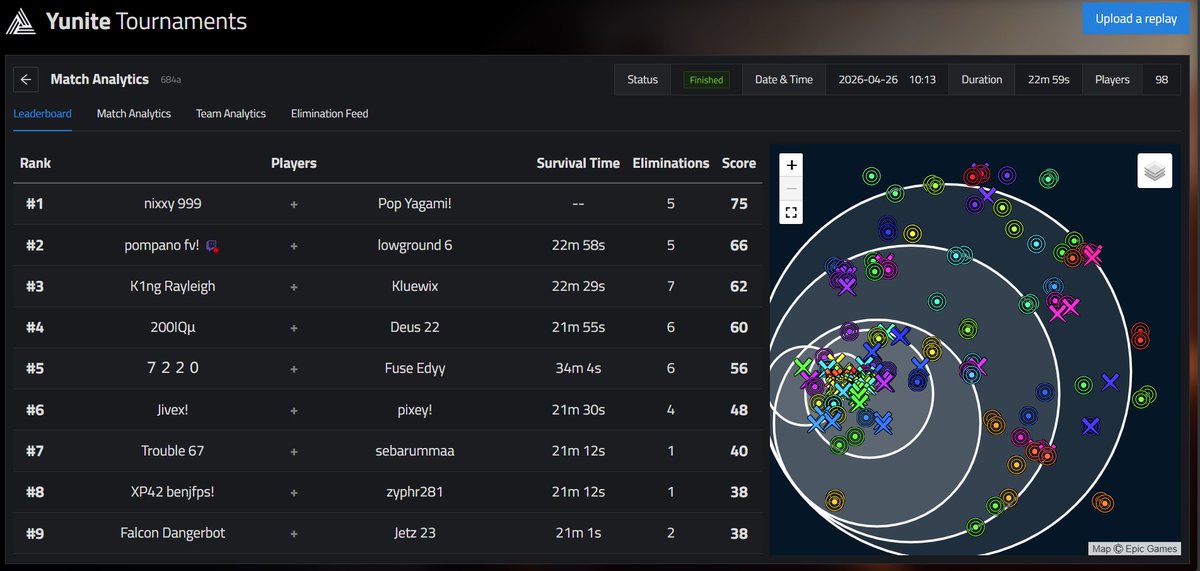Select player pixey!
The image size is (1200, 571).
(415, 410)
